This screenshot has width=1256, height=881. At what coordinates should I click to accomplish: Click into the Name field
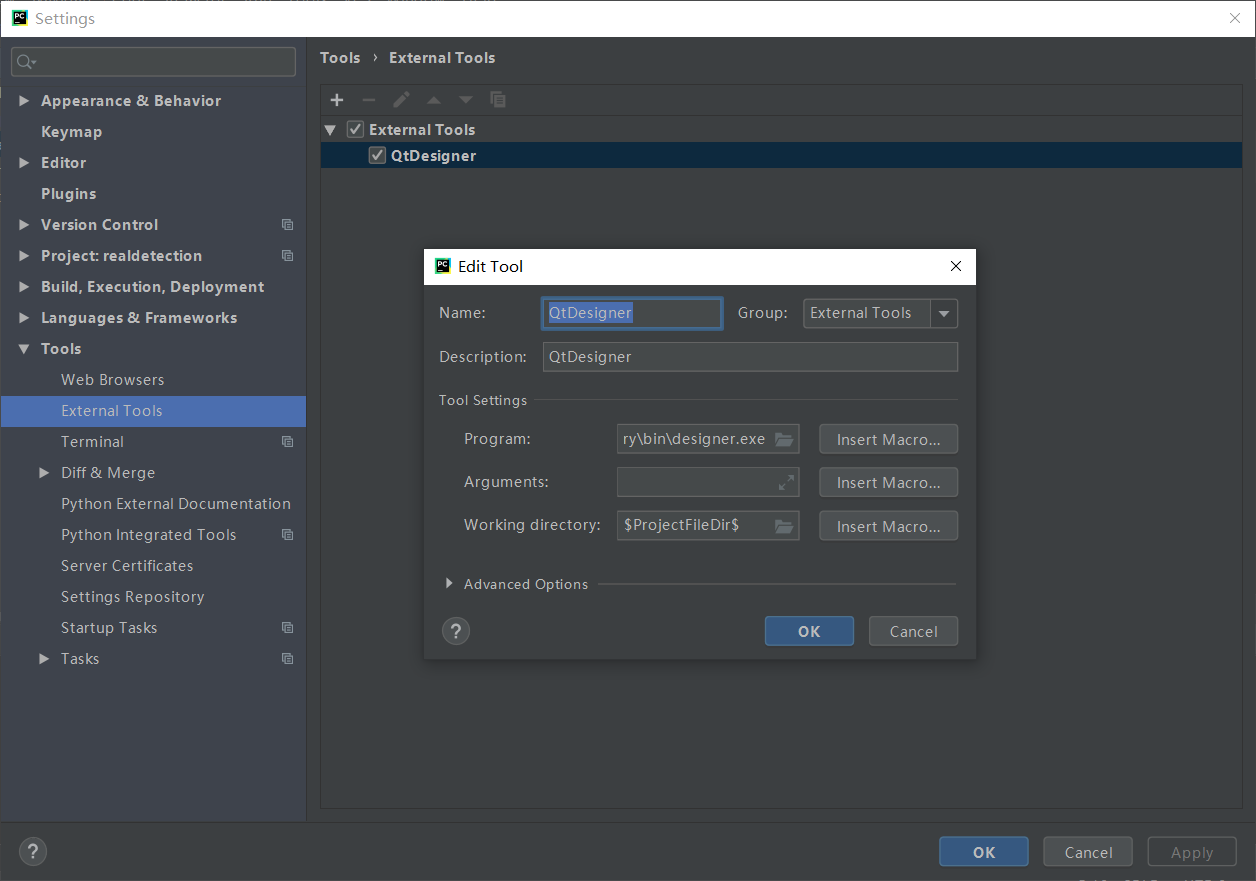click(632, 313)
